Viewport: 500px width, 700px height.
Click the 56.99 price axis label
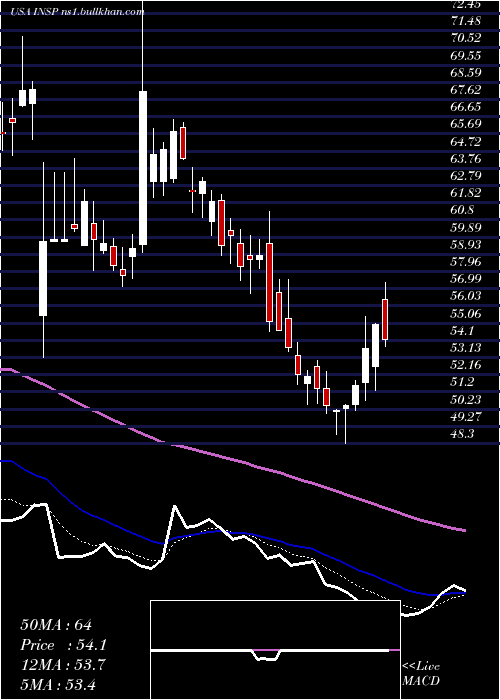click(x=466, y=279)
